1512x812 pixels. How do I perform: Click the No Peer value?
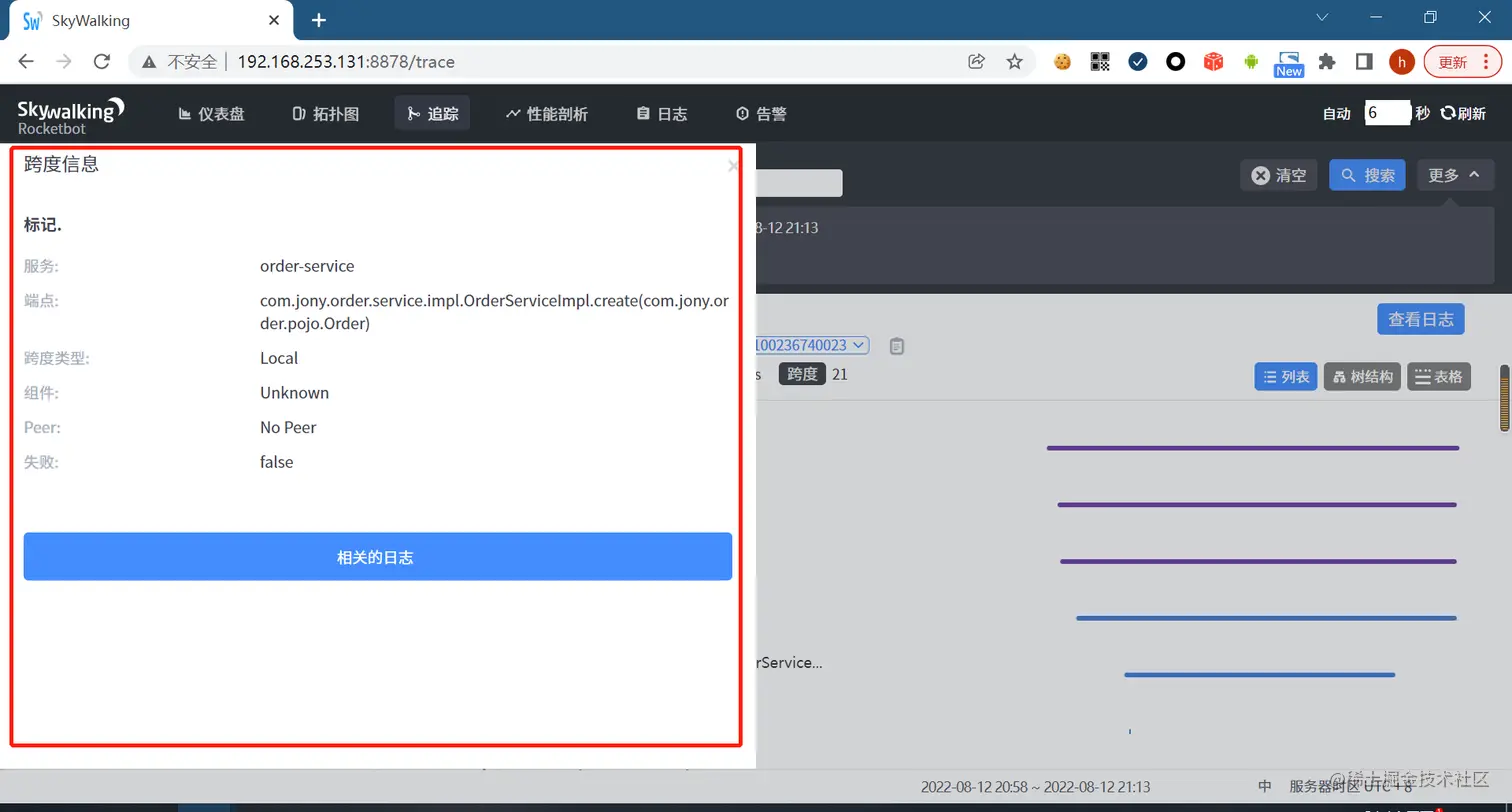click(x=288, y=427)
